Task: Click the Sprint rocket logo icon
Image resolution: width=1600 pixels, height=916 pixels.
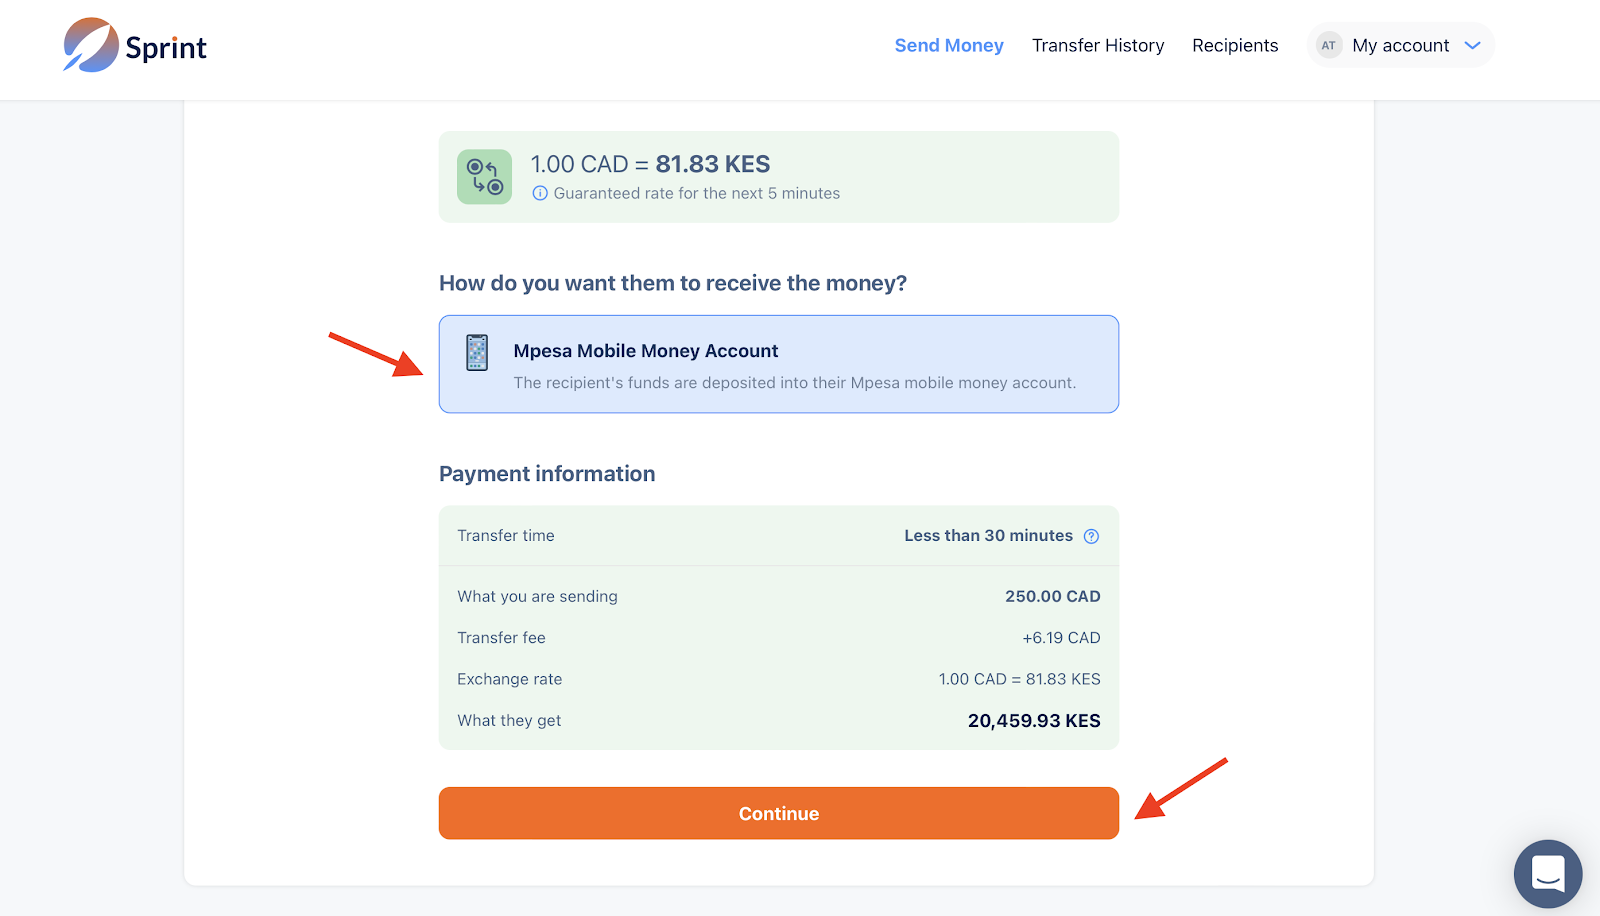Action: 90,45
